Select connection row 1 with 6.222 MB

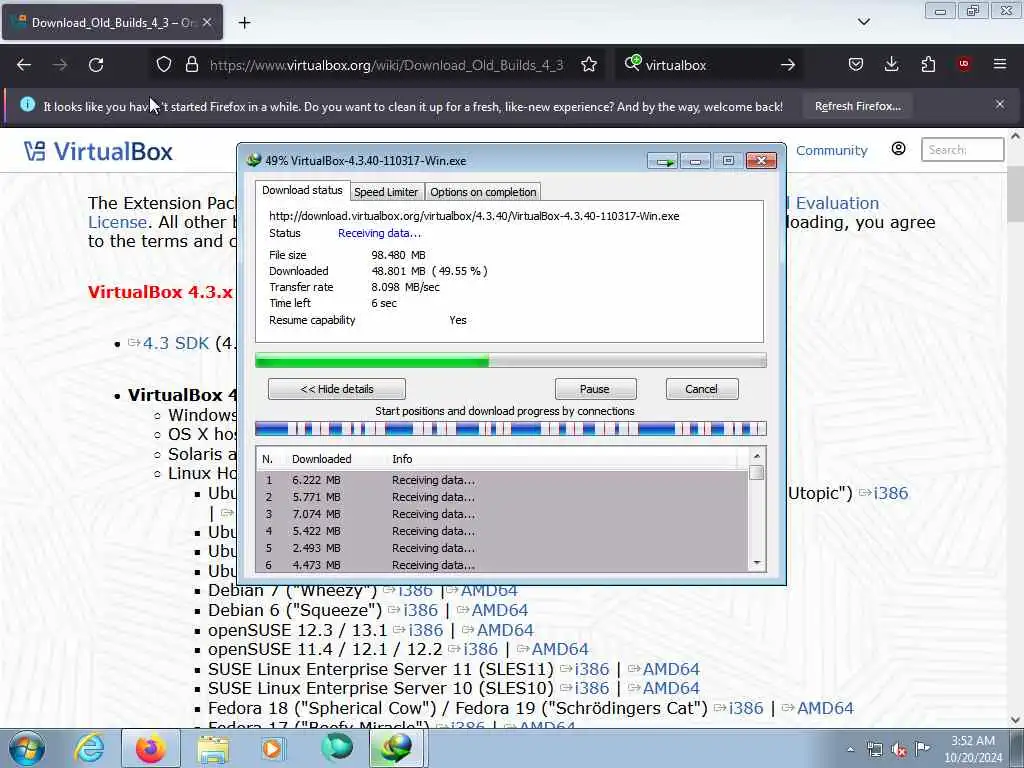tap(502, 480)
